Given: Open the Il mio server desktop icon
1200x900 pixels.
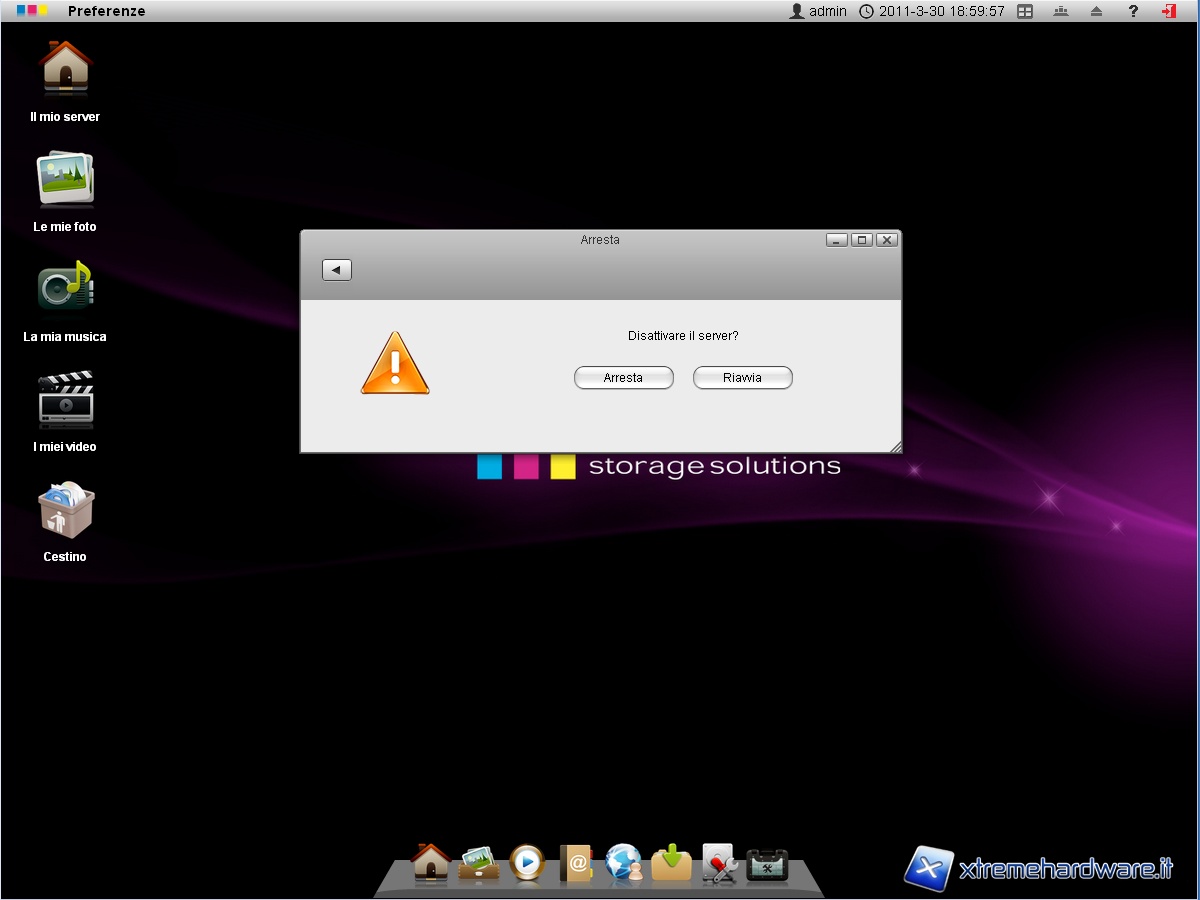Looking at the screenshot, I should (x=65, y=68).
